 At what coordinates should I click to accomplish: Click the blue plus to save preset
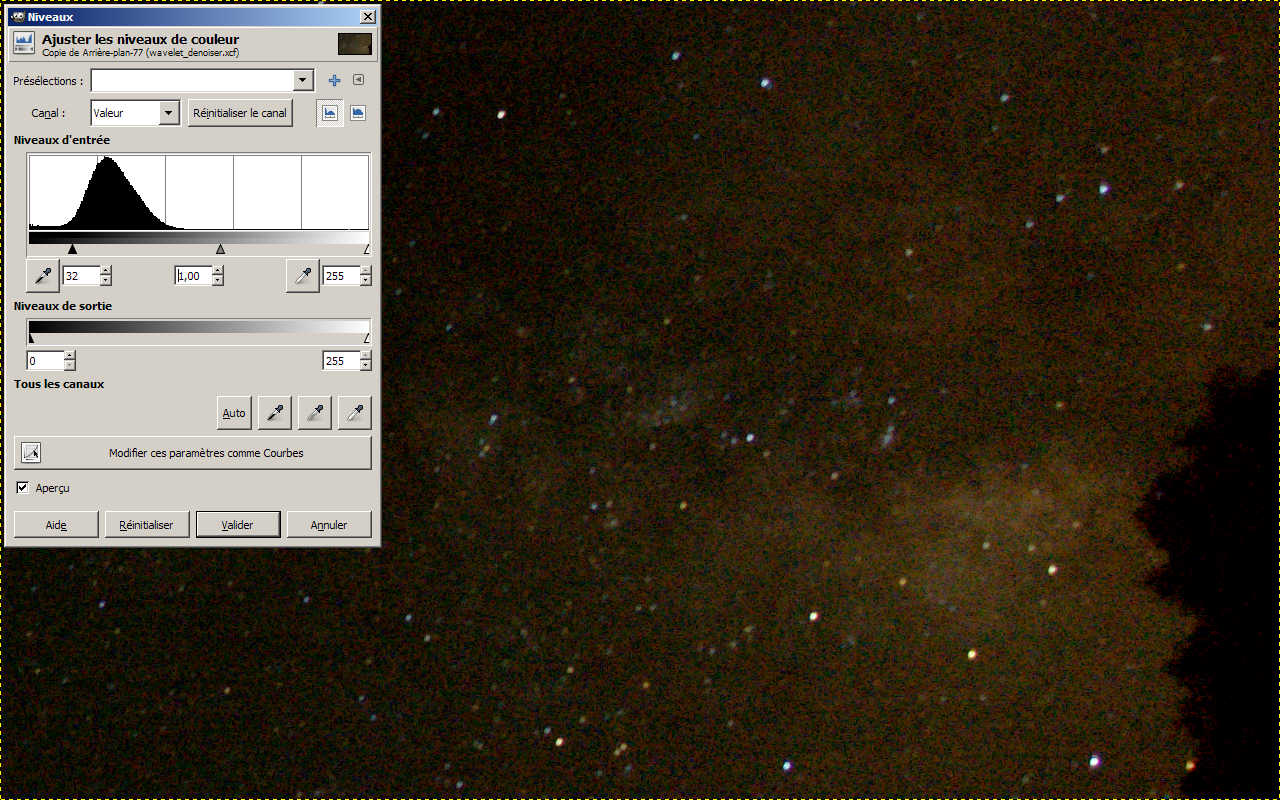coord(334,81)
